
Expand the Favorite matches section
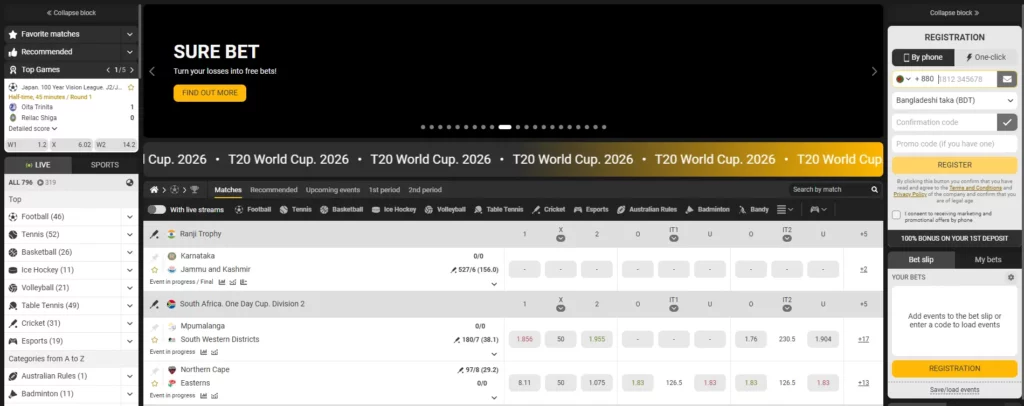[x=129, y=33]
